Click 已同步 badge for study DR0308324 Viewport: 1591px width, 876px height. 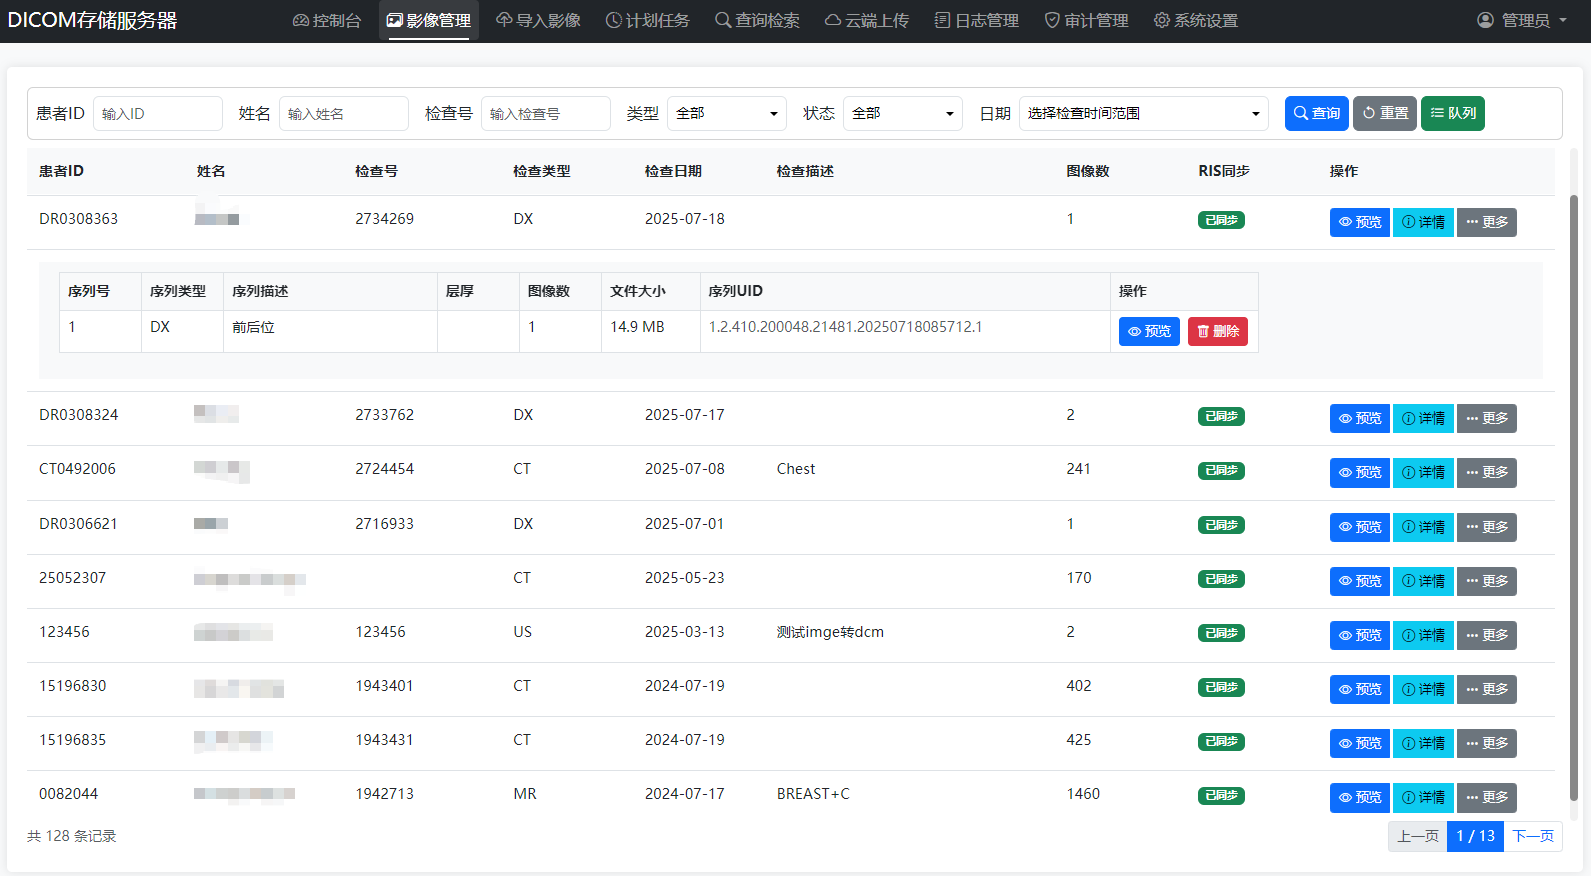click(x=1220, y=416)
